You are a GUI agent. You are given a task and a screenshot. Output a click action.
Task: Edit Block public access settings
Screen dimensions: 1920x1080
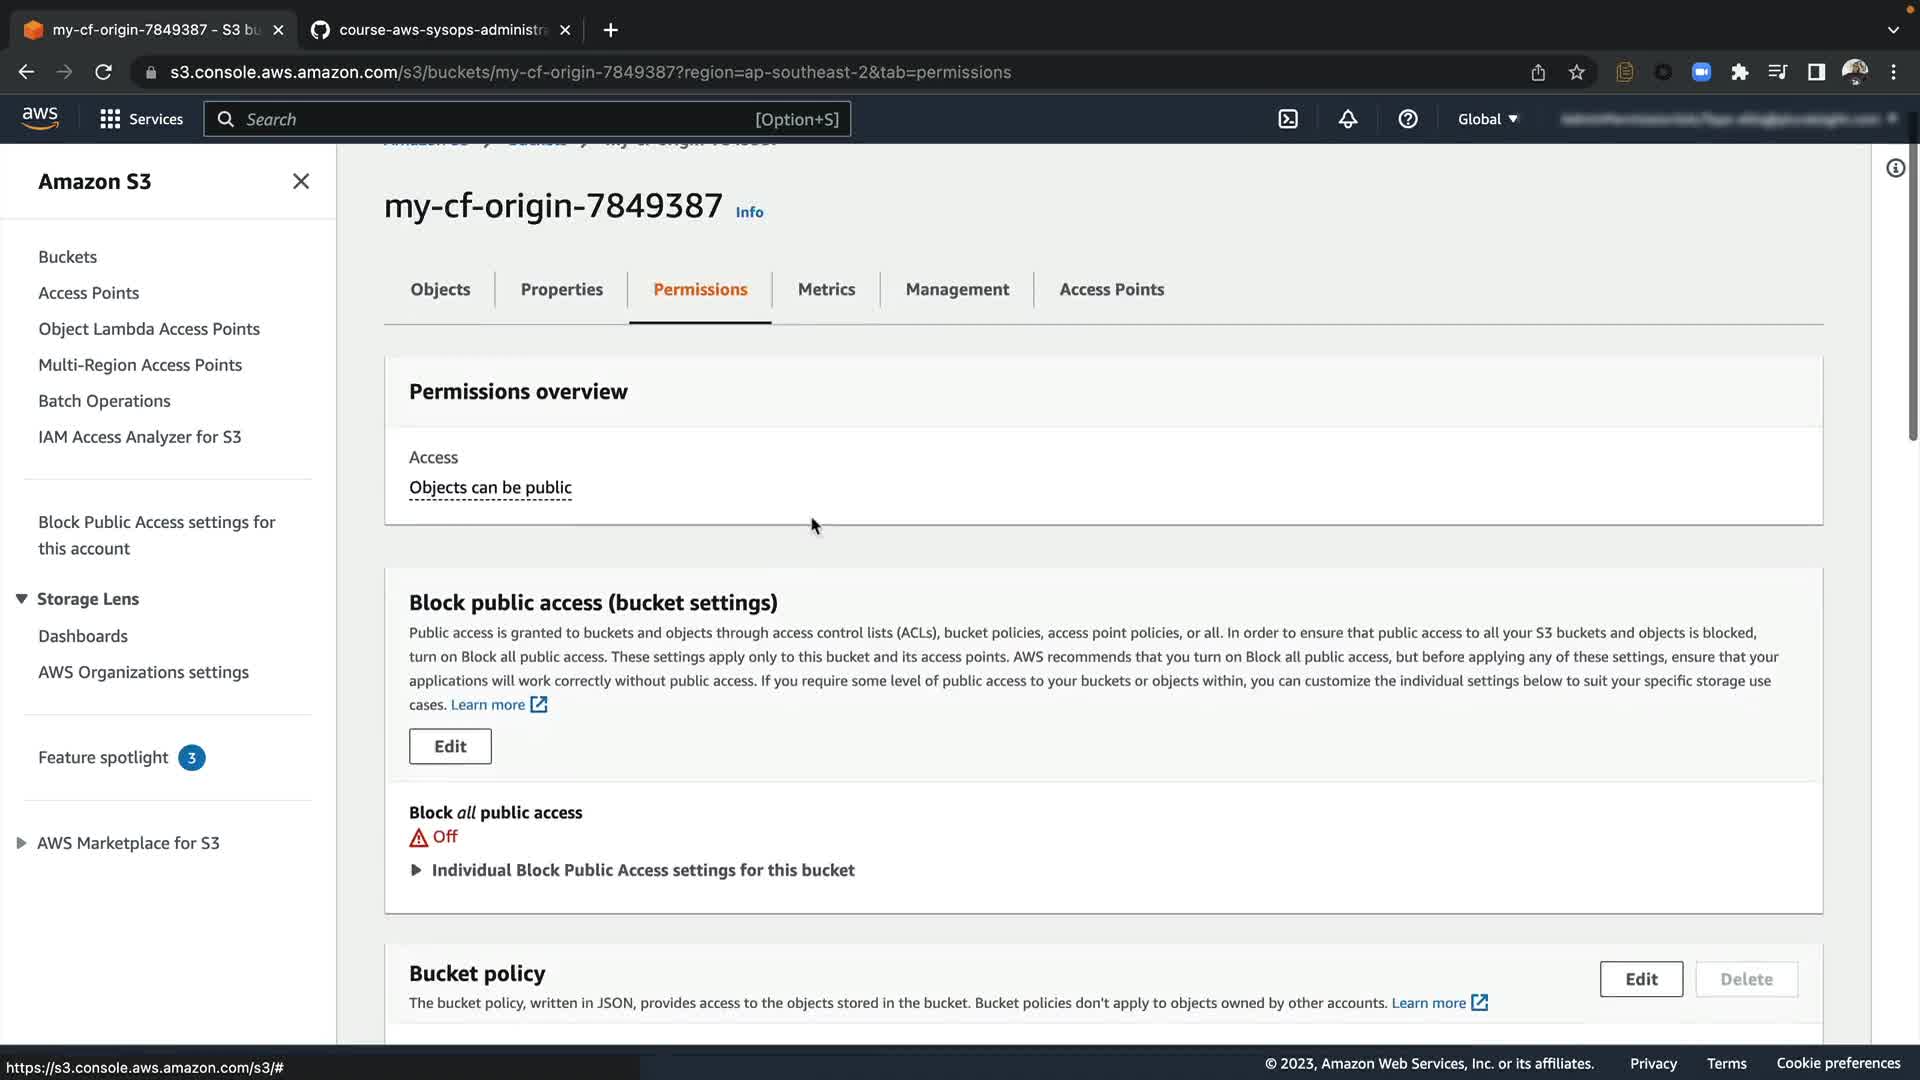(450, 746)
